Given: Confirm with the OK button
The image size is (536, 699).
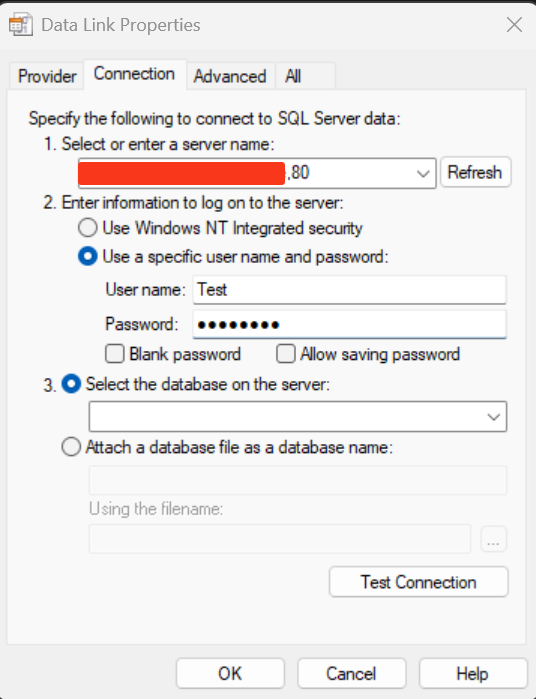Looking at the screenshot, I should click(230, 673).
